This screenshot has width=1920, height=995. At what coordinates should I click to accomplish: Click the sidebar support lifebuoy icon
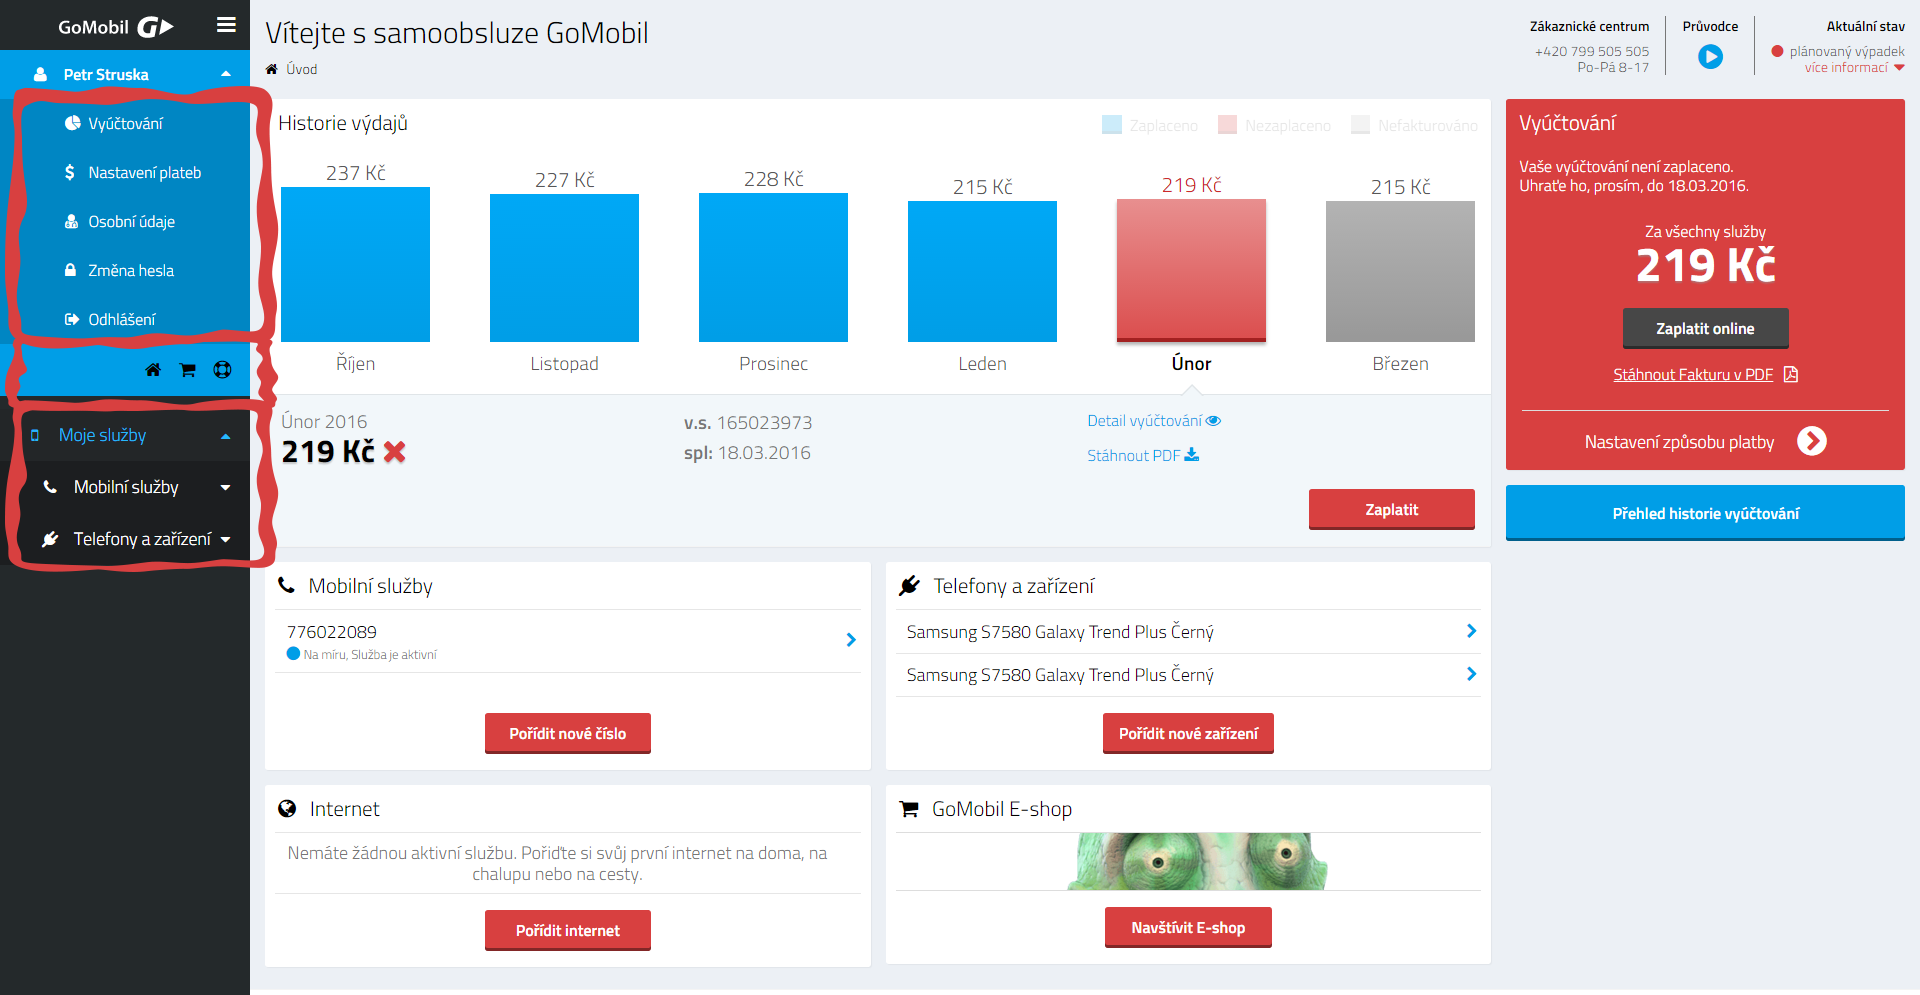tap(222, 370)
